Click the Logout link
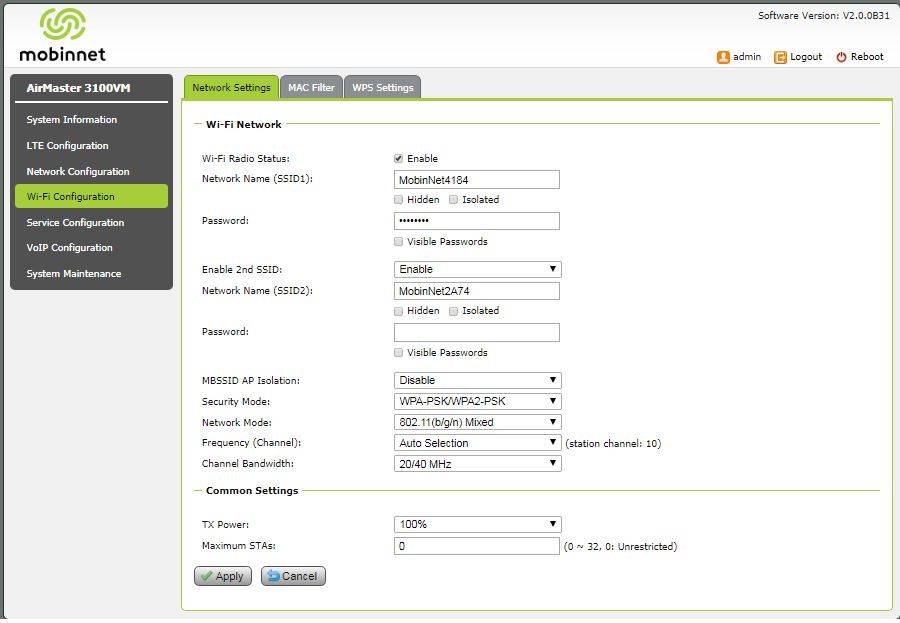 click(x=806, y=57)
